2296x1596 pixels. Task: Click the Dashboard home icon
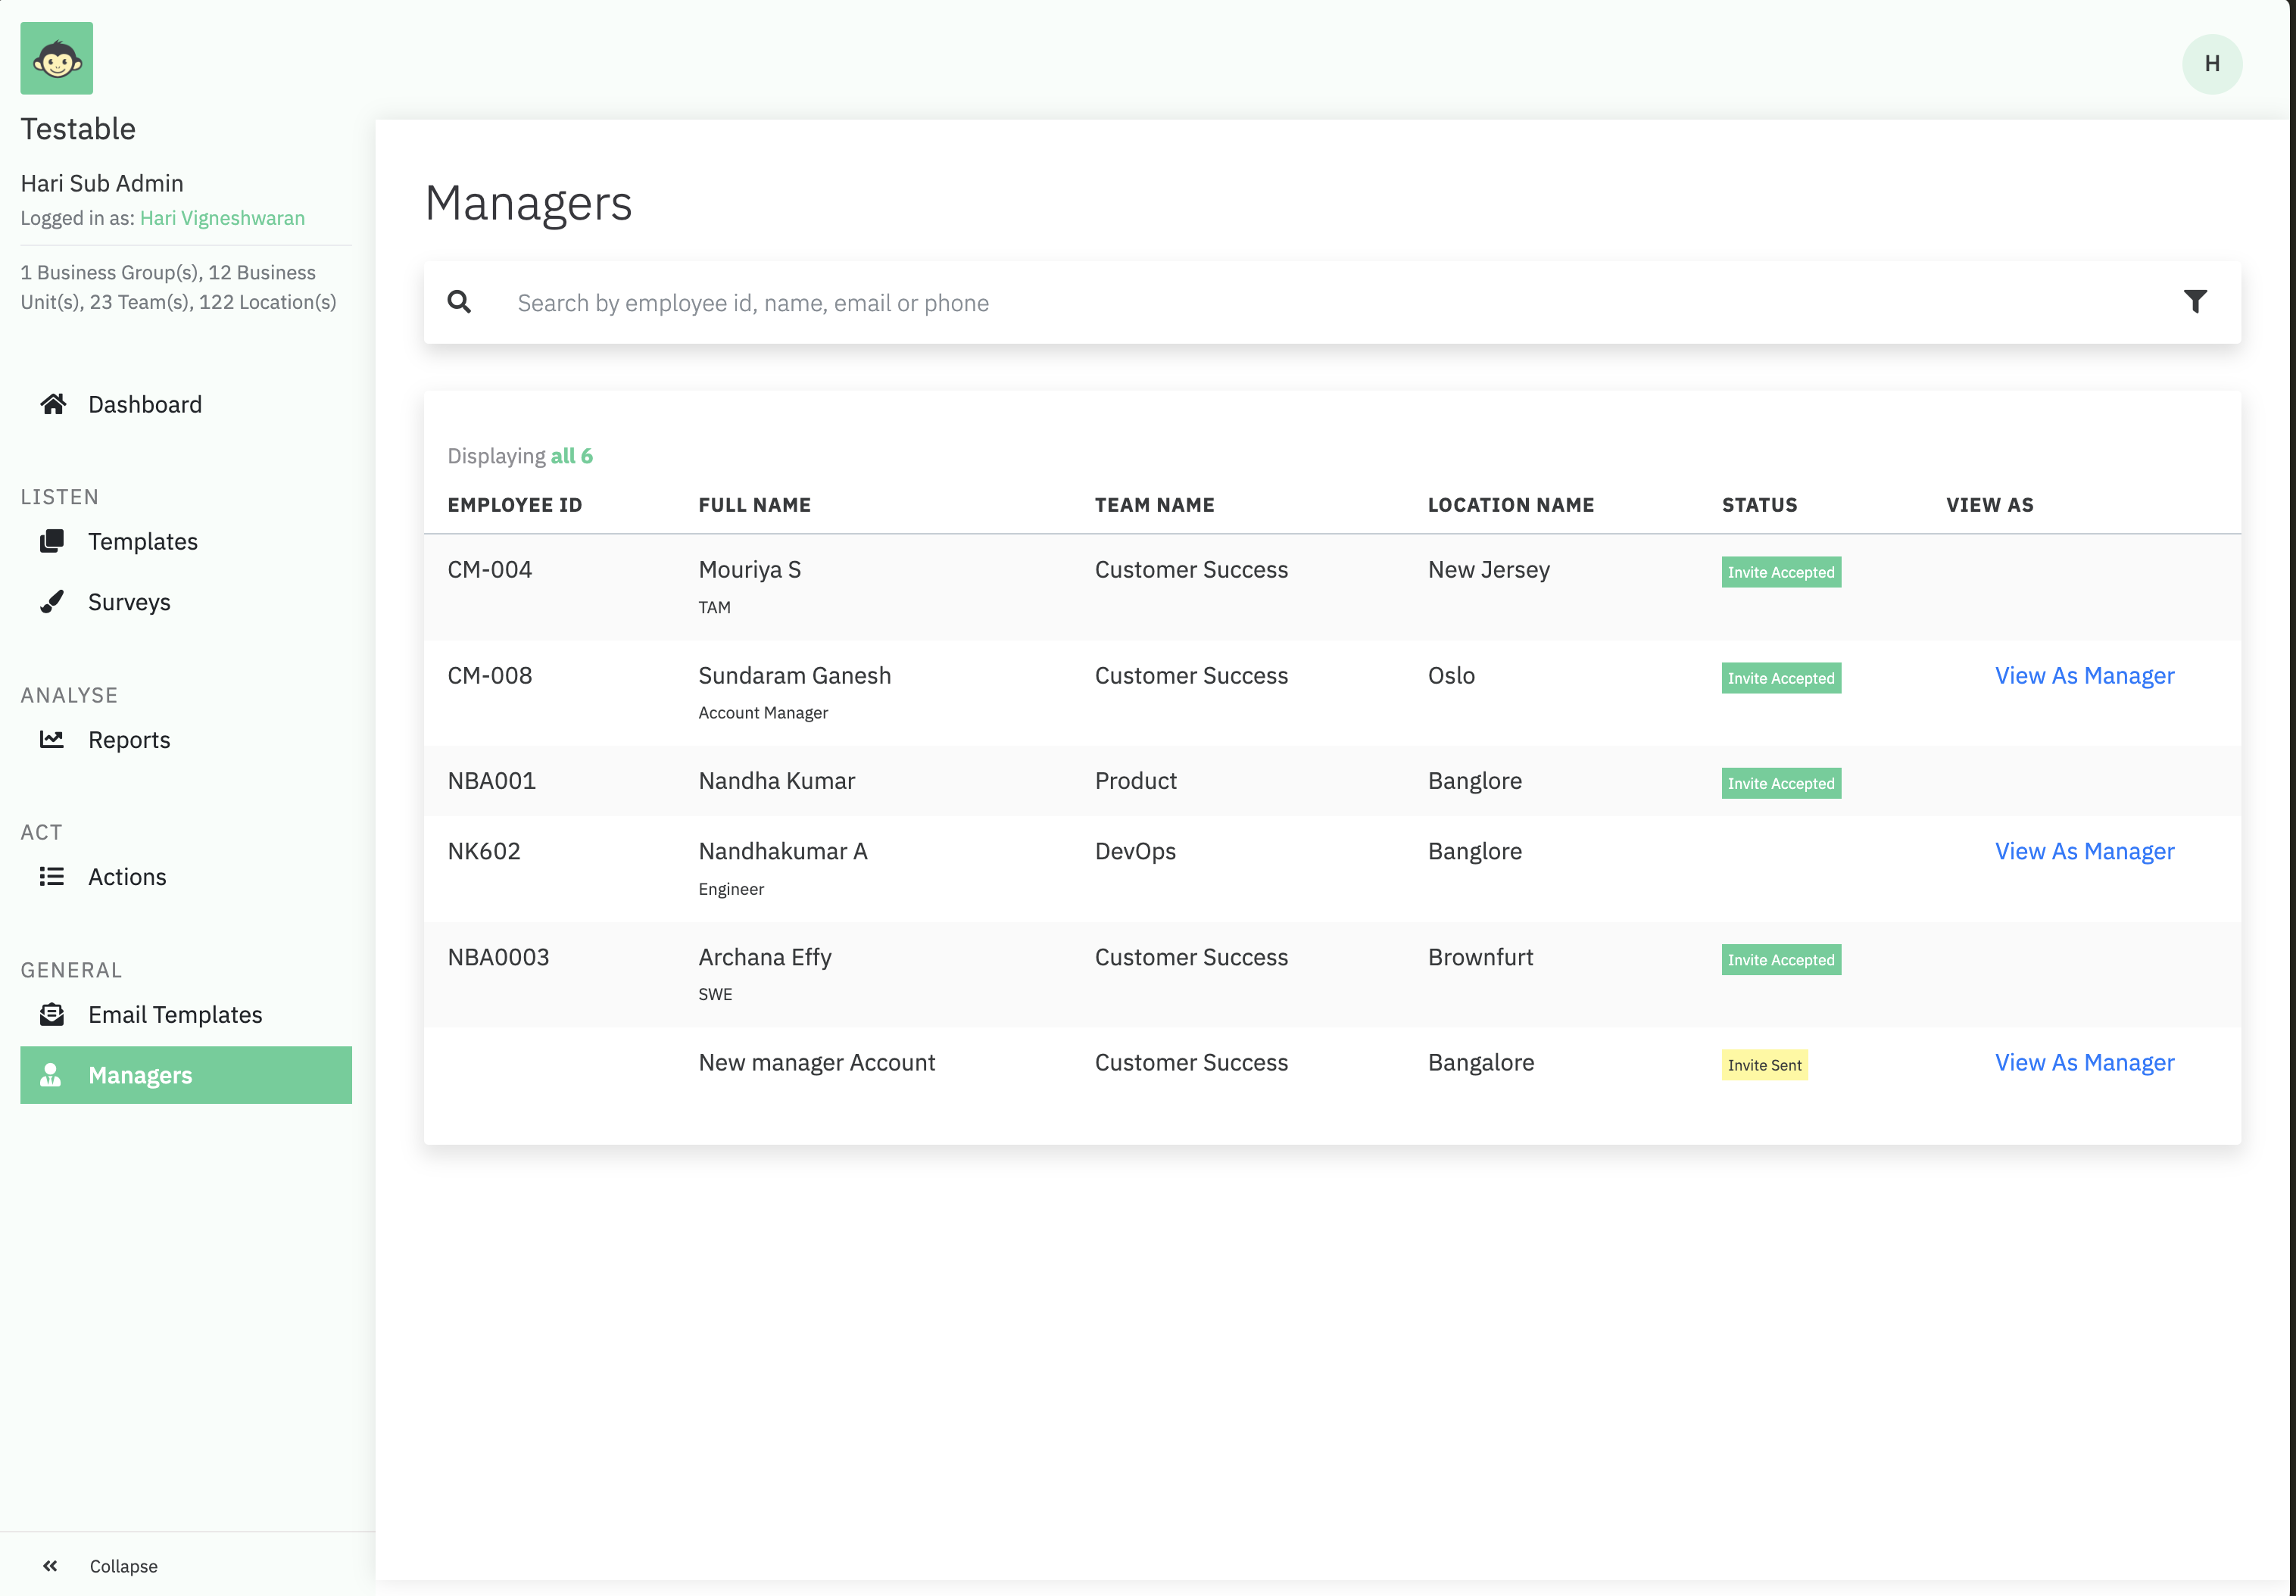(53, 404)
